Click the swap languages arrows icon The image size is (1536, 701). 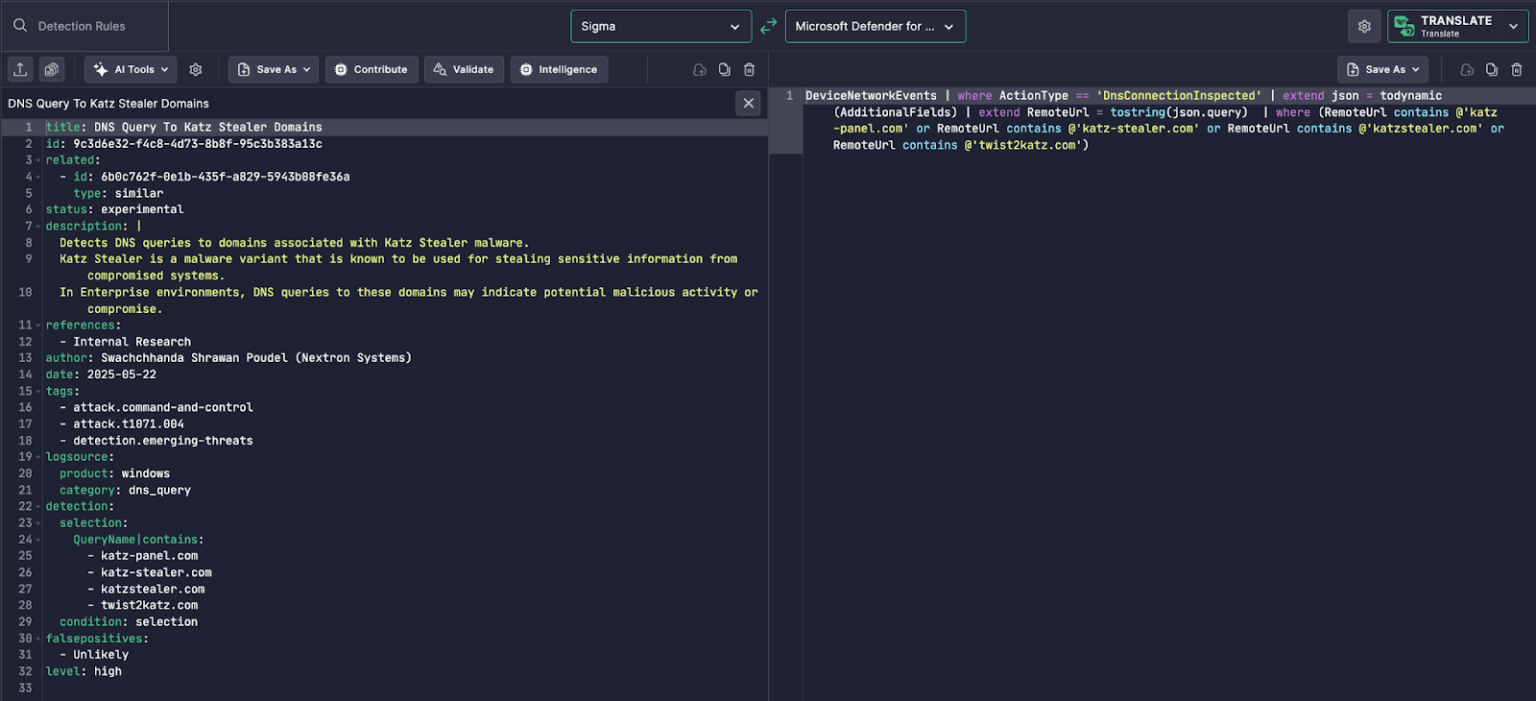click(768, 27)
